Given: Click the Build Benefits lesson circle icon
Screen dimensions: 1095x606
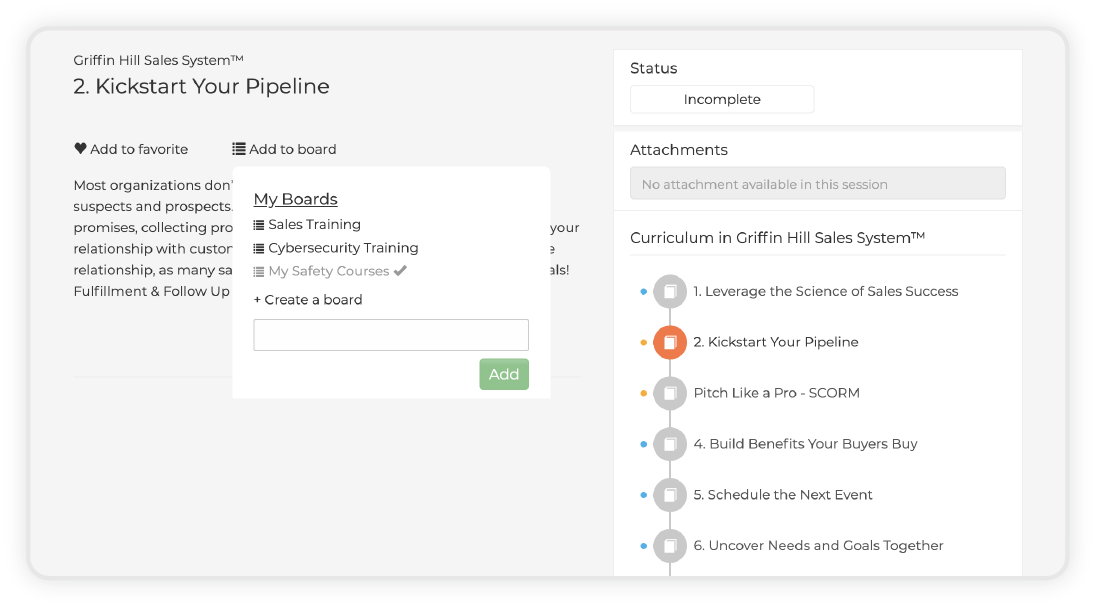Looking at the screenshot, I should tap(670, 444).
